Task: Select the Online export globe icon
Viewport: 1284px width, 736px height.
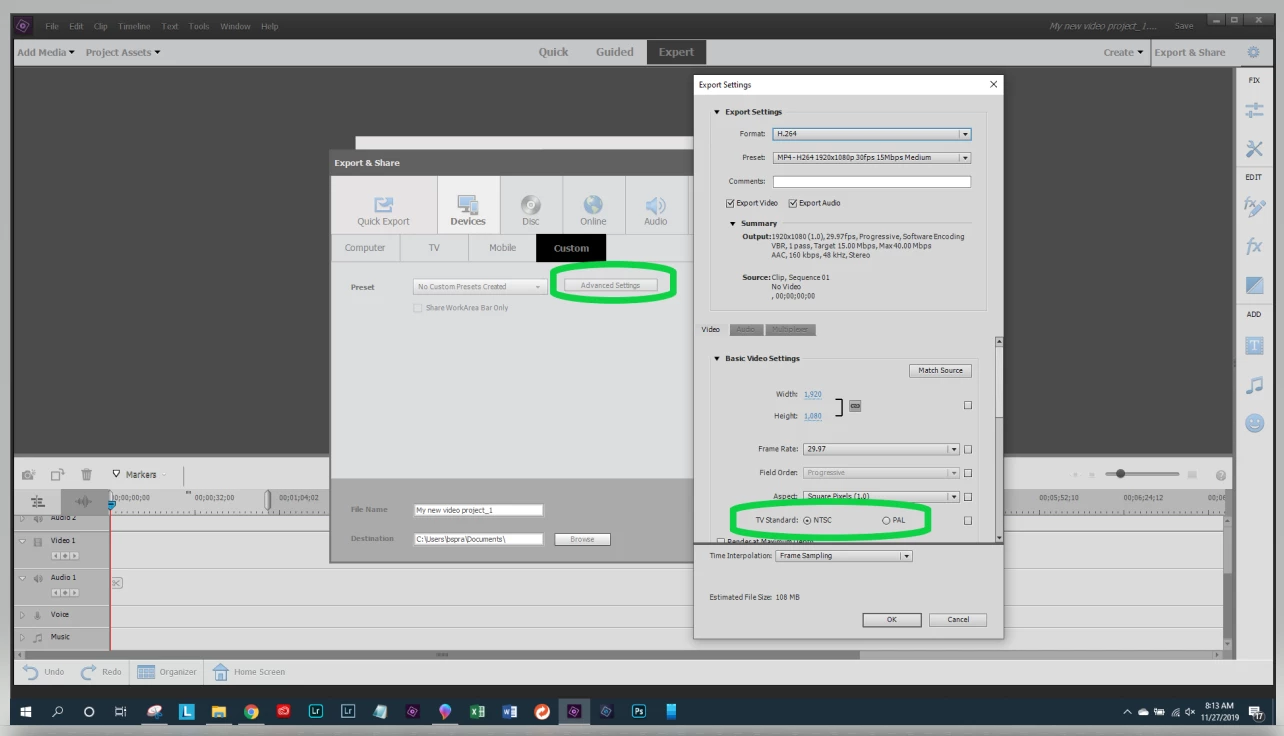Action: point(593,205)
